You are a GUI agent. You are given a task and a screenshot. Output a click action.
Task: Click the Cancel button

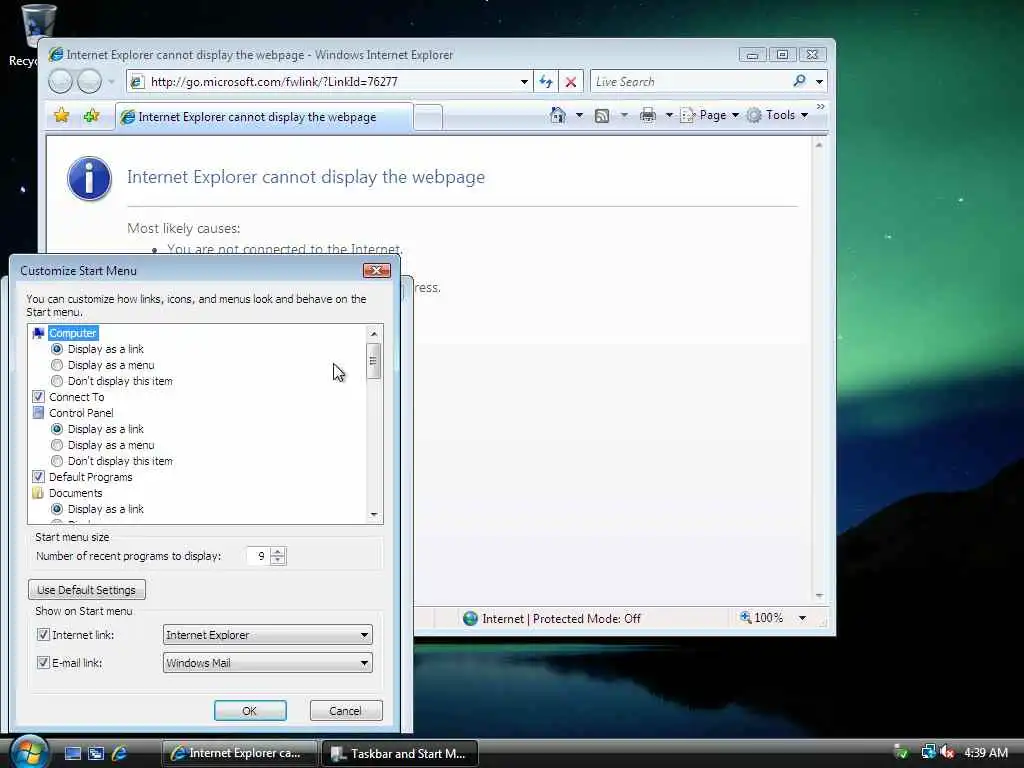tap(345, 711)
